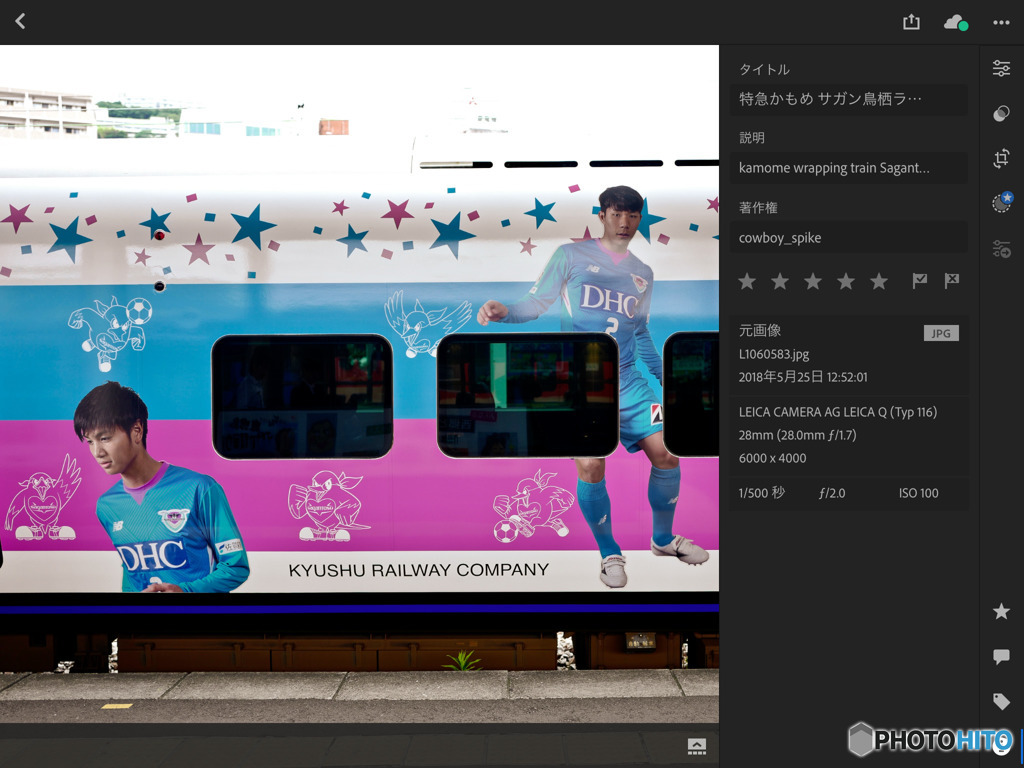The image size is (1024, 768).
Task: Click the dimensions 6000 x 4000
Action: tap(773, 458)
